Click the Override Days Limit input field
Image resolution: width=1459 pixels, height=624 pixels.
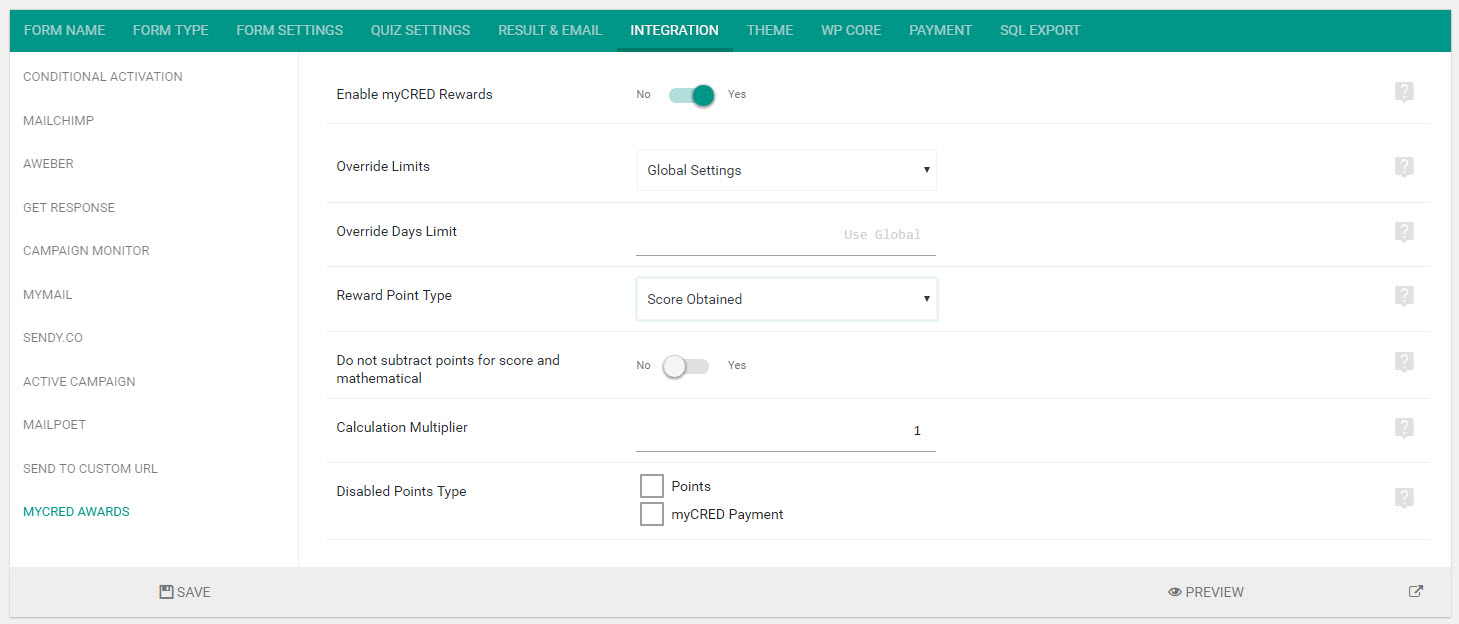point(786,234)
